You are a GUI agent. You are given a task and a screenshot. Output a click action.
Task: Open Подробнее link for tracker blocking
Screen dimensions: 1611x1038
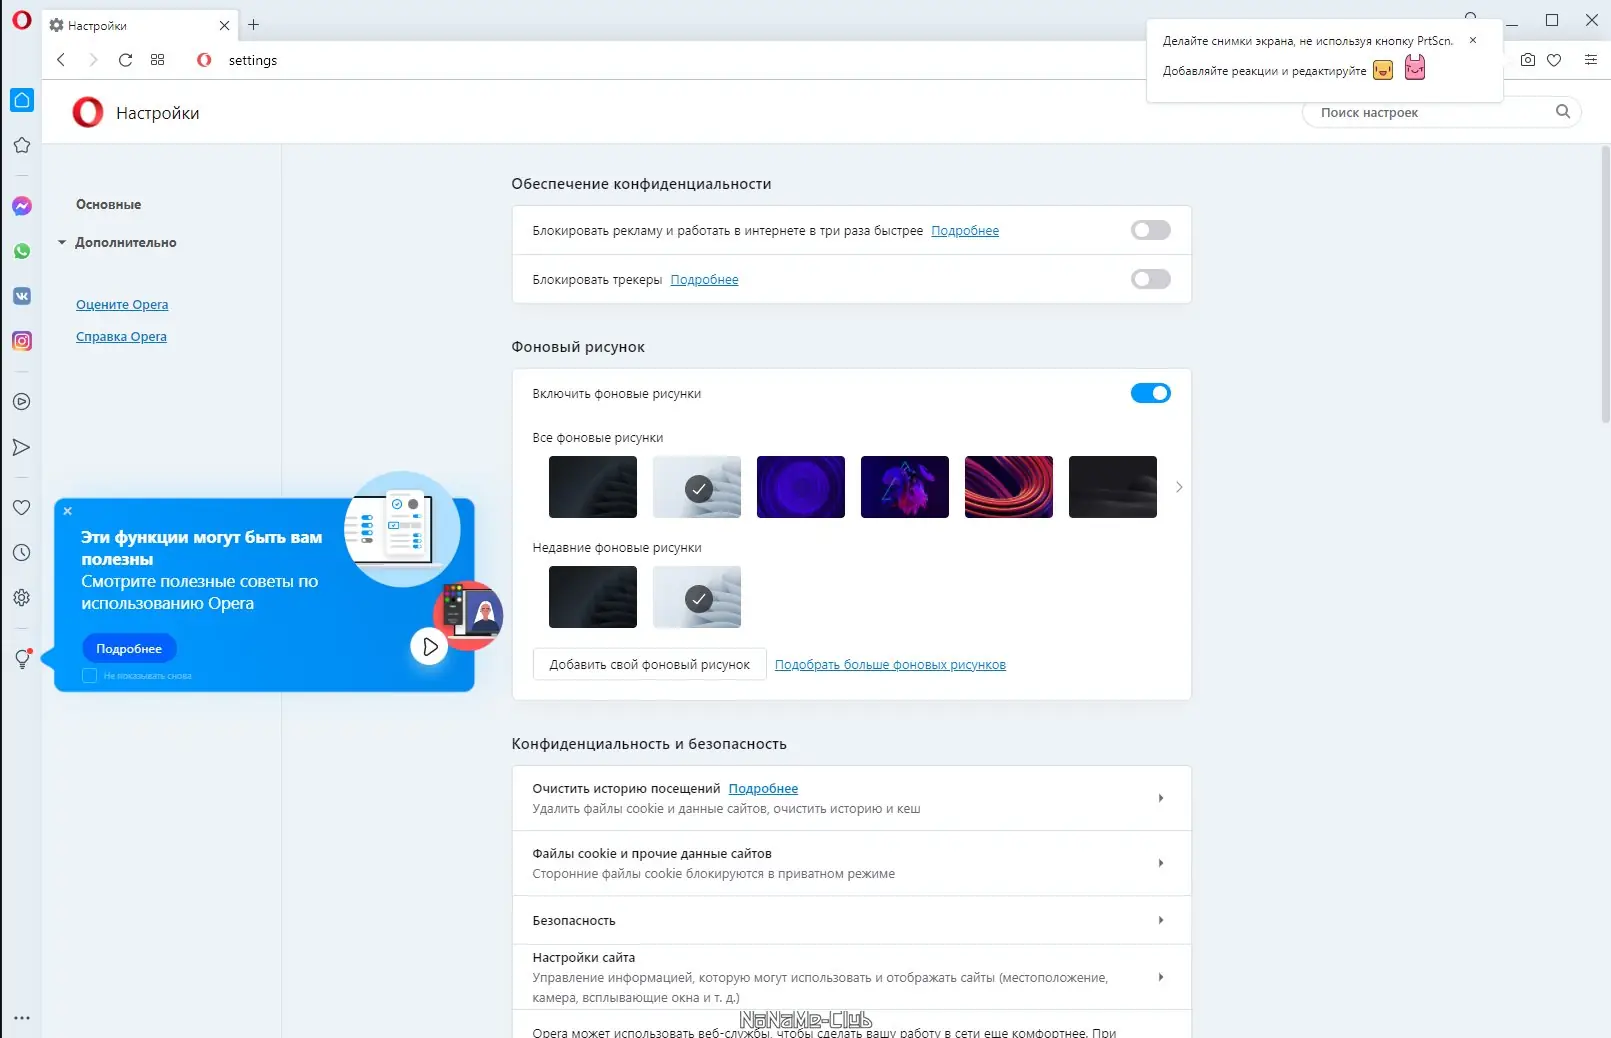click(704, 280)
